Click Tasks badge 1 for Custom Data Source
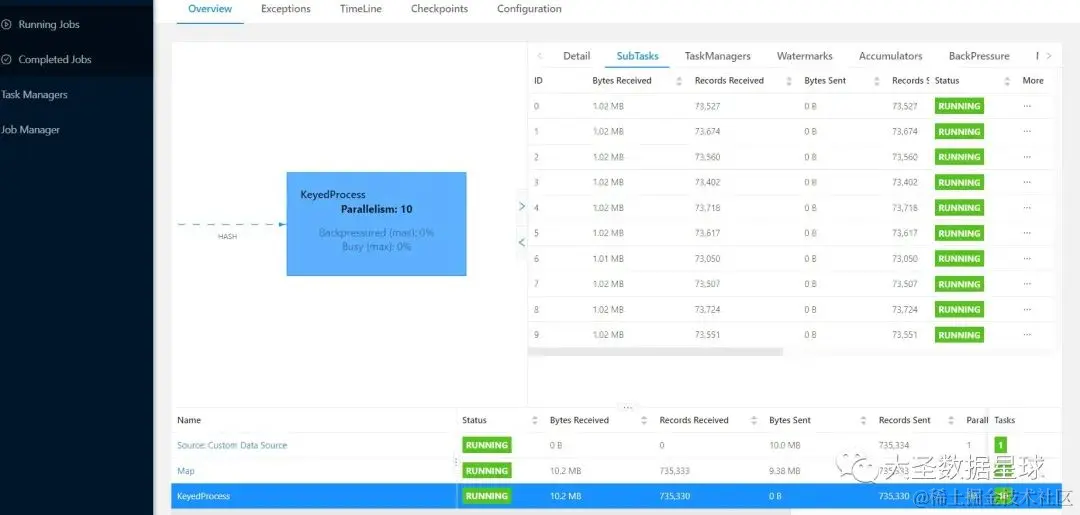Image resolution: width=1080 pixels, height=515 pixels. (x=1001, y=445)
